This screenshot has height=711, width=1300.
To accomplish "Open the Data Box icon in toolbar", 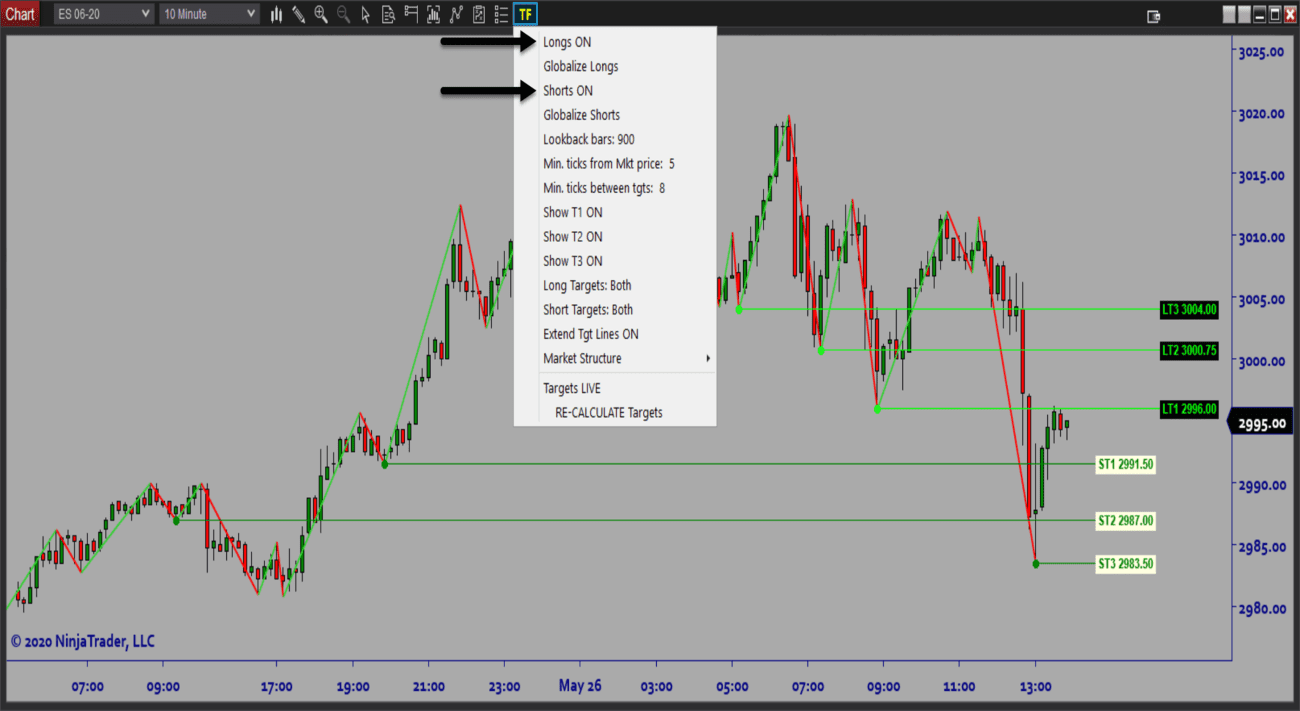I will pos(388,14).
